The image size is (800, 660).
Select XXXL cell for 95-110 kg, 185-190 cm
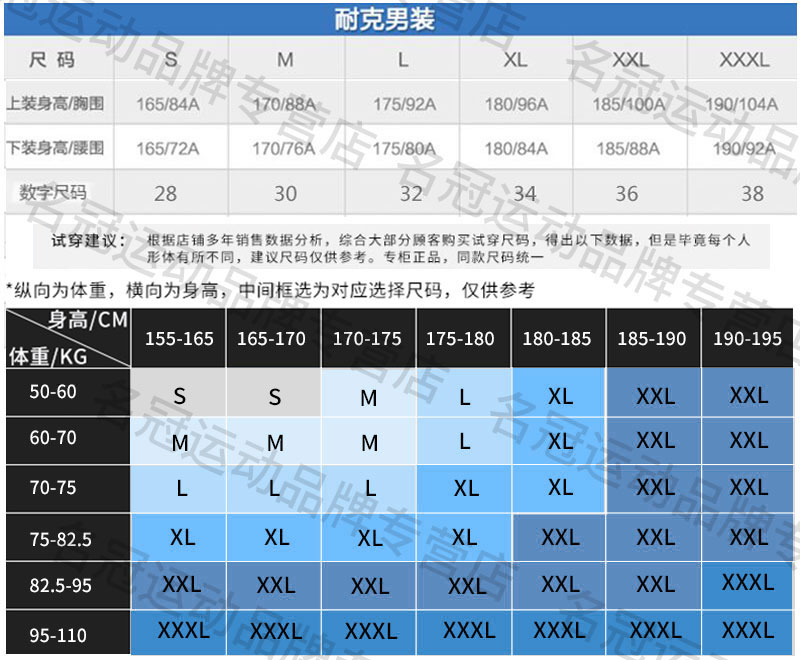pyautogui.click(x=654, y=632)
